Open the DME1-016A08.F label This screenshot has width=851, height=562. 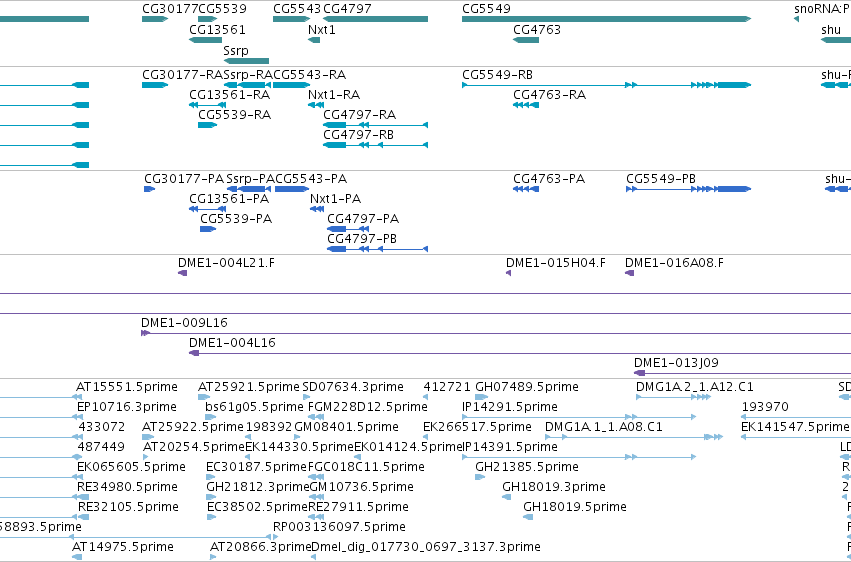coord(674,263)
